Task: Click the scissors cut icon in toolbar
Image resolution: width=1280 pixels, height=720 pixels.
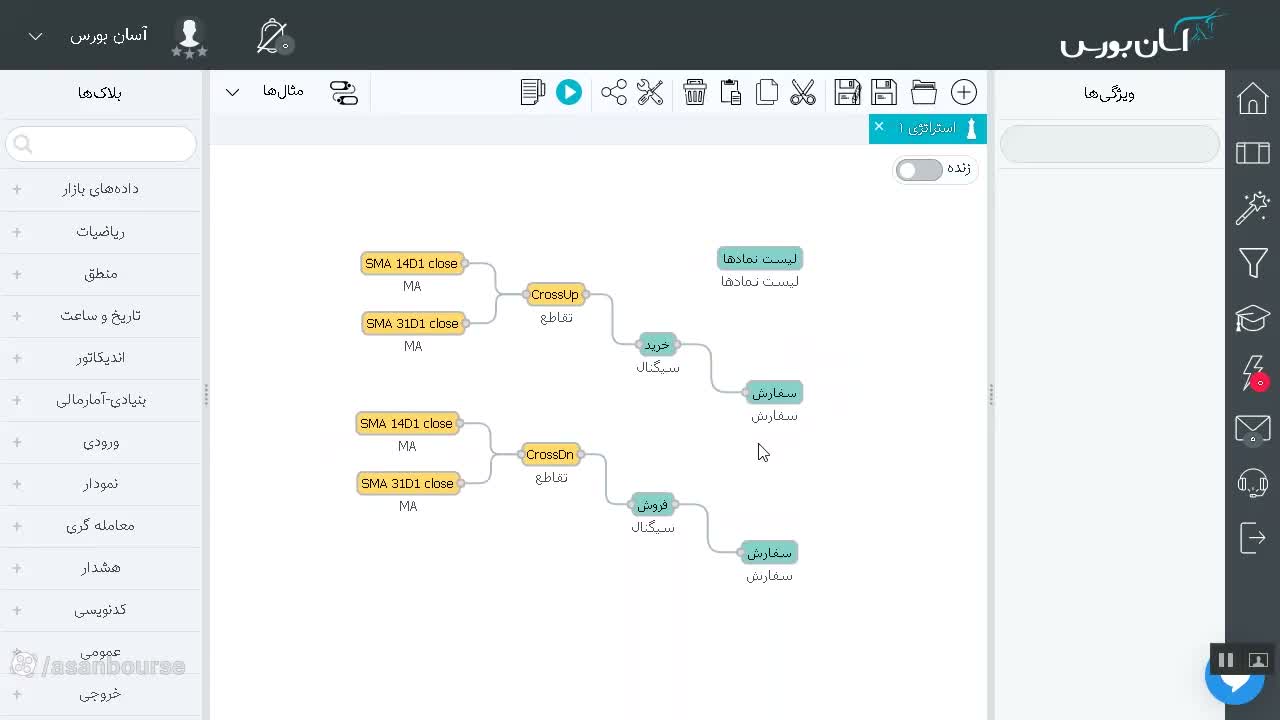Action: tap(803, 92)
